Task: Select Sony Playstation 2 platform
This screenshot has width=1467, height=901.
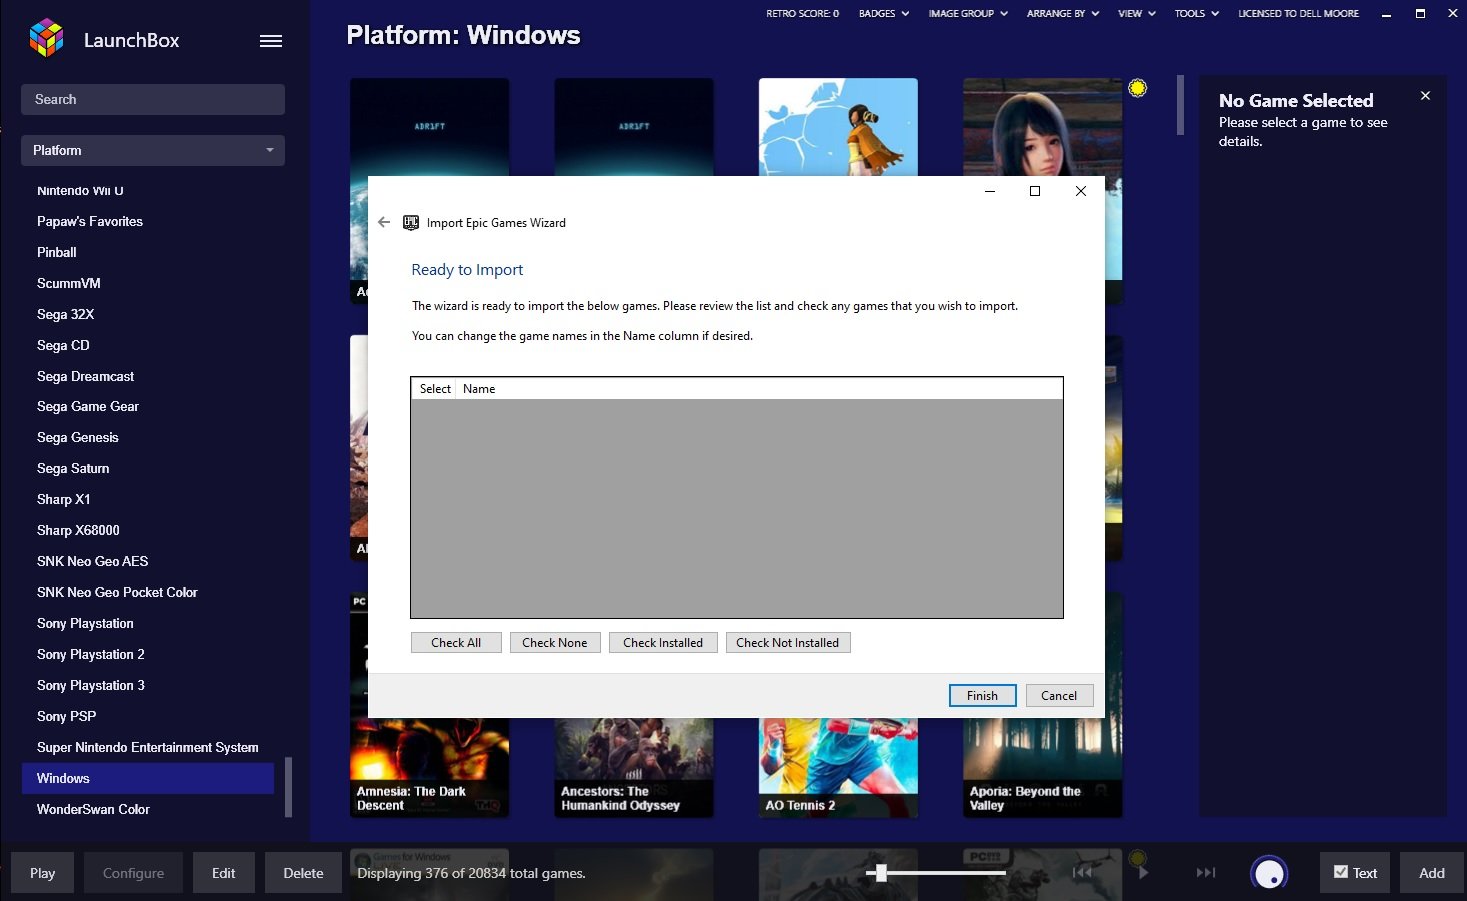Action: (x=91, y=654)
